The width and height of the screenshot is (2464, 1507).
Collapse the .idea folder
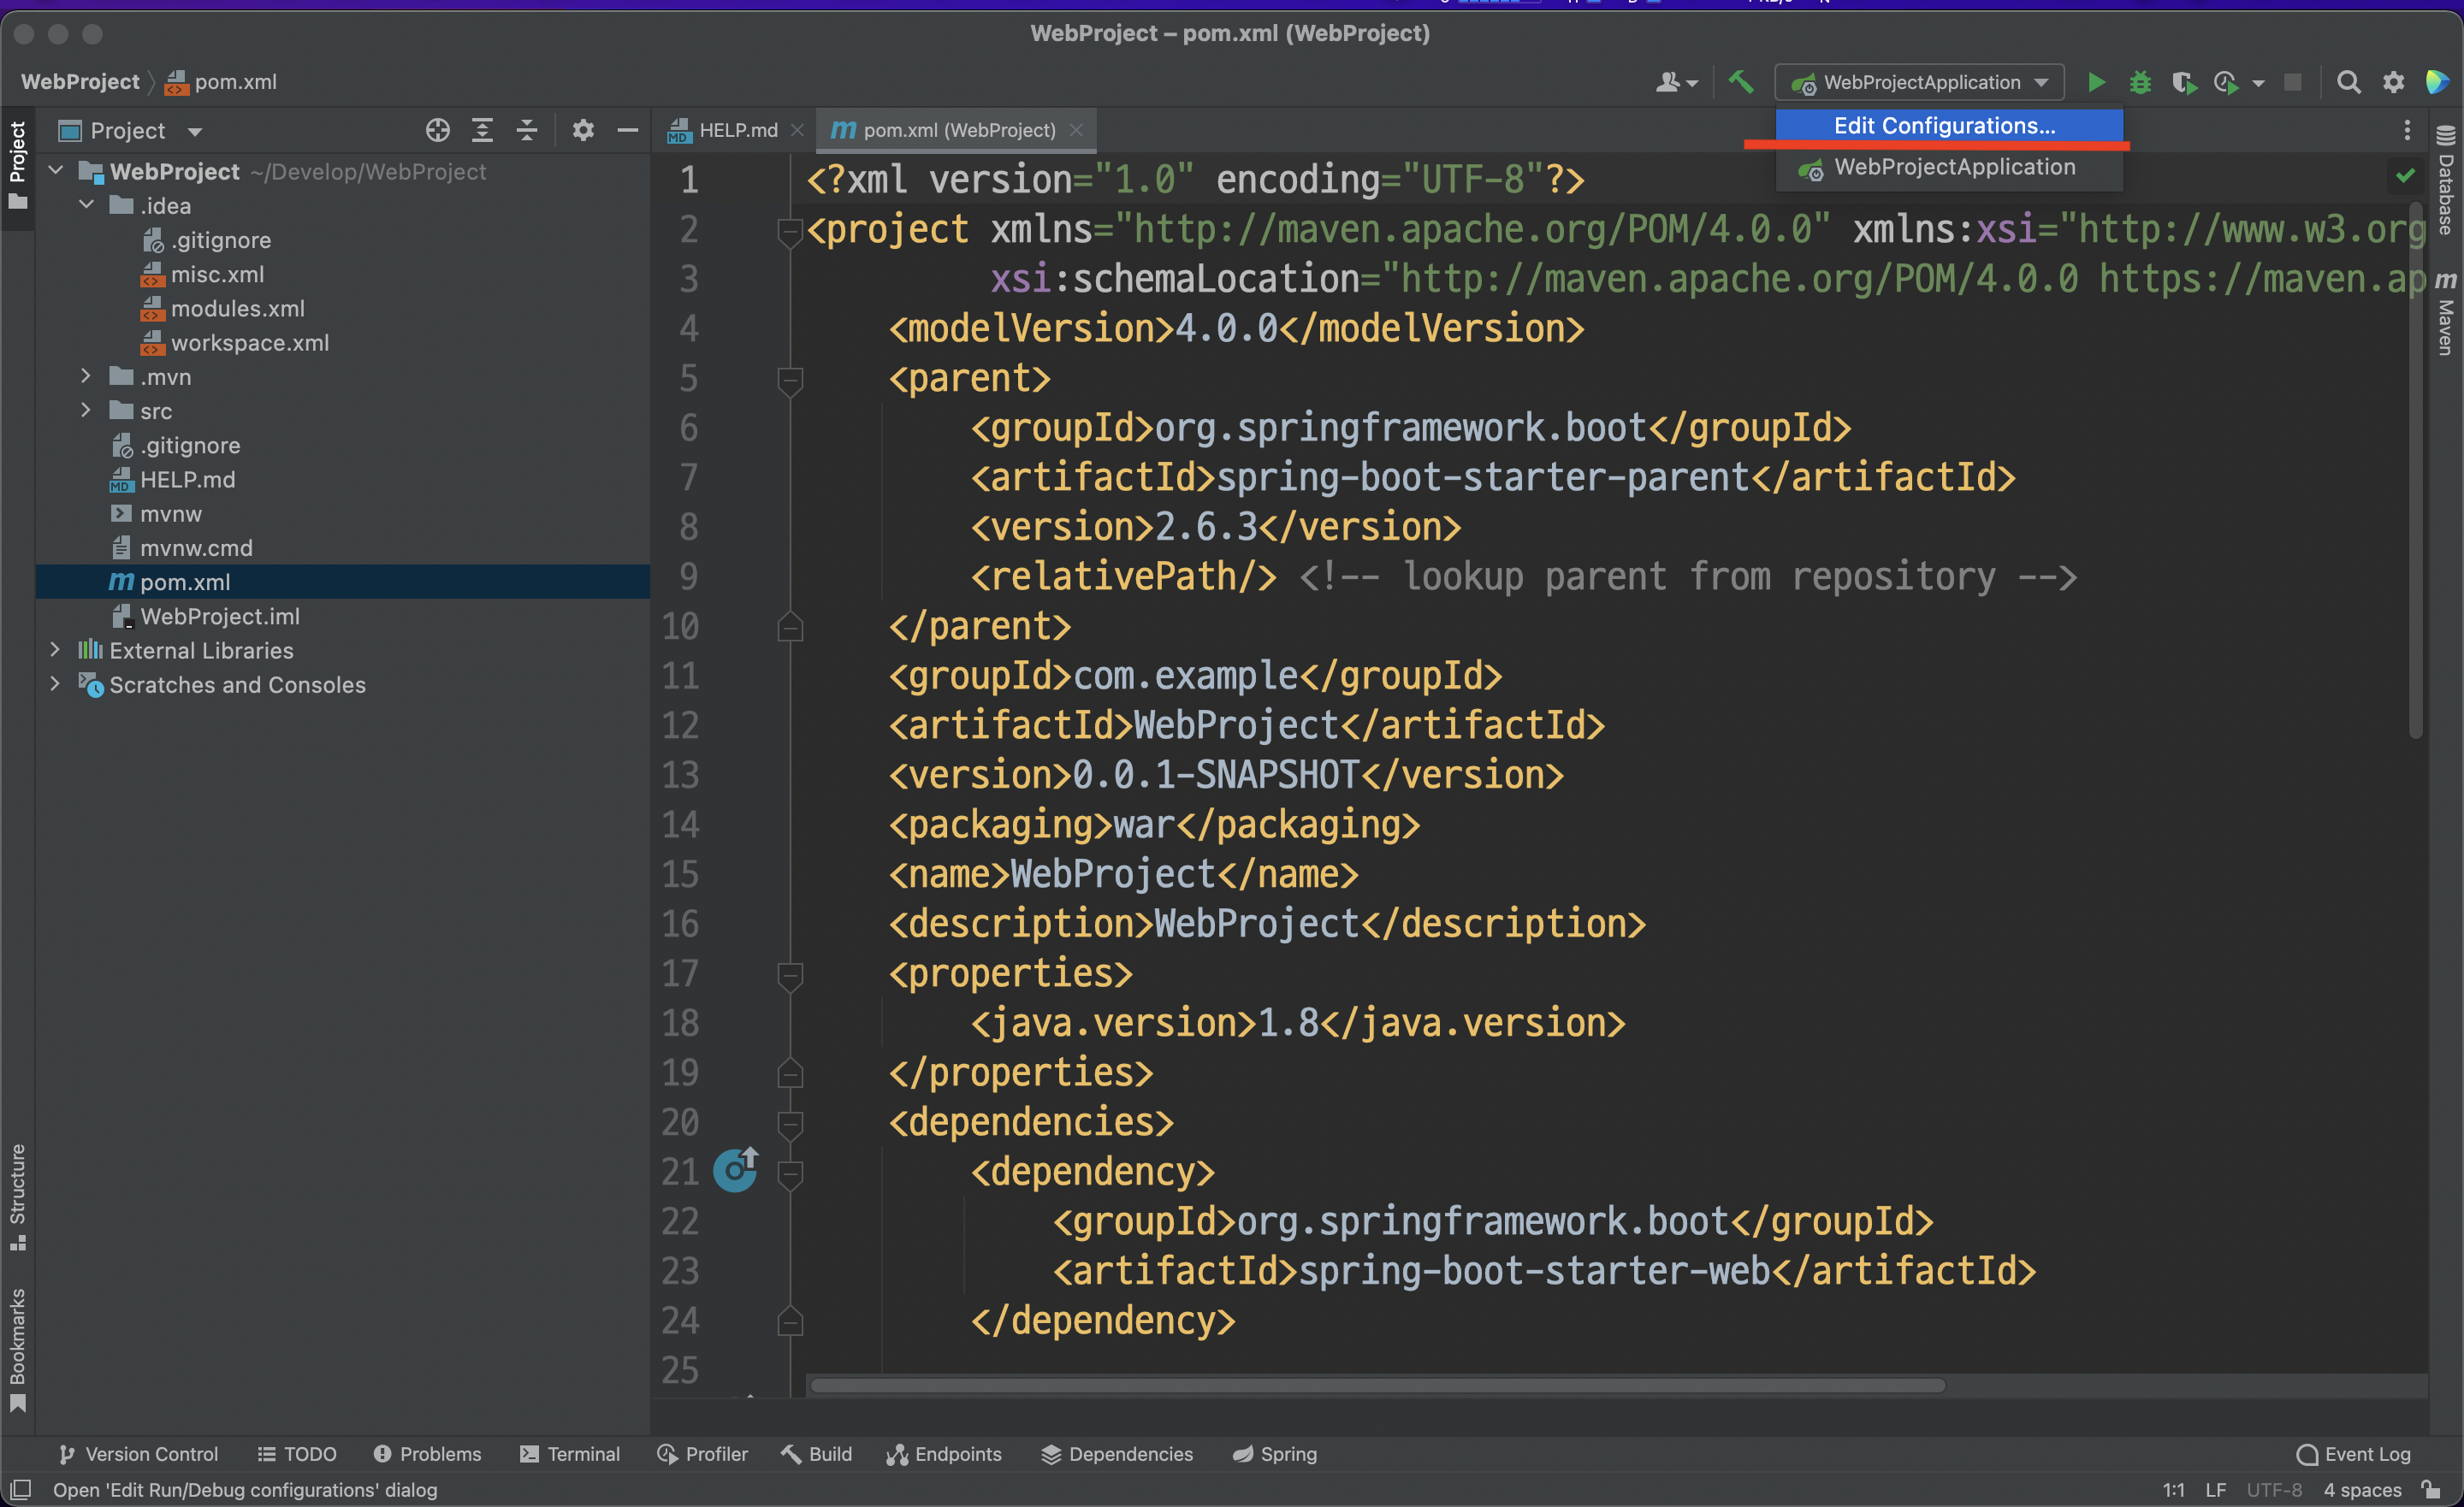point(86,205)
